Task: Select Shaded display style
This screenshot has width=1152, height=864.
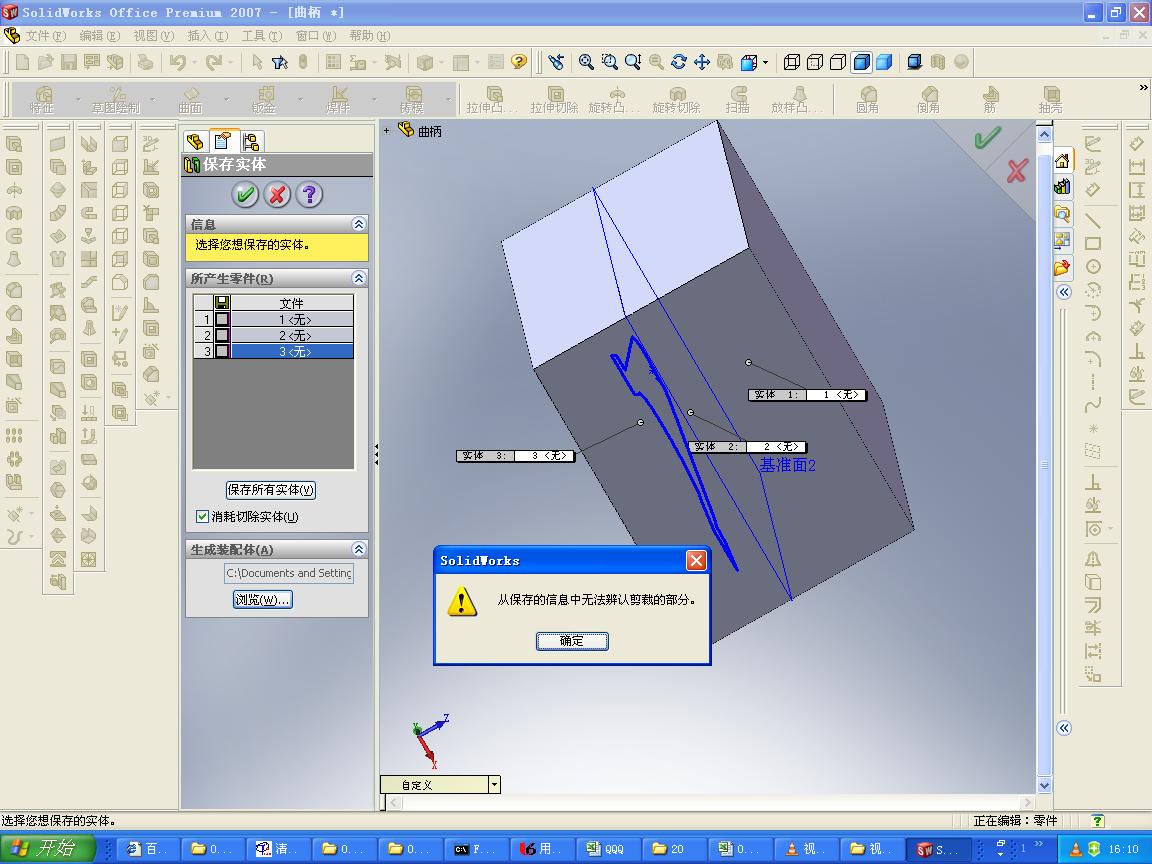Action: pyautogui.click(x=885, y=62)
